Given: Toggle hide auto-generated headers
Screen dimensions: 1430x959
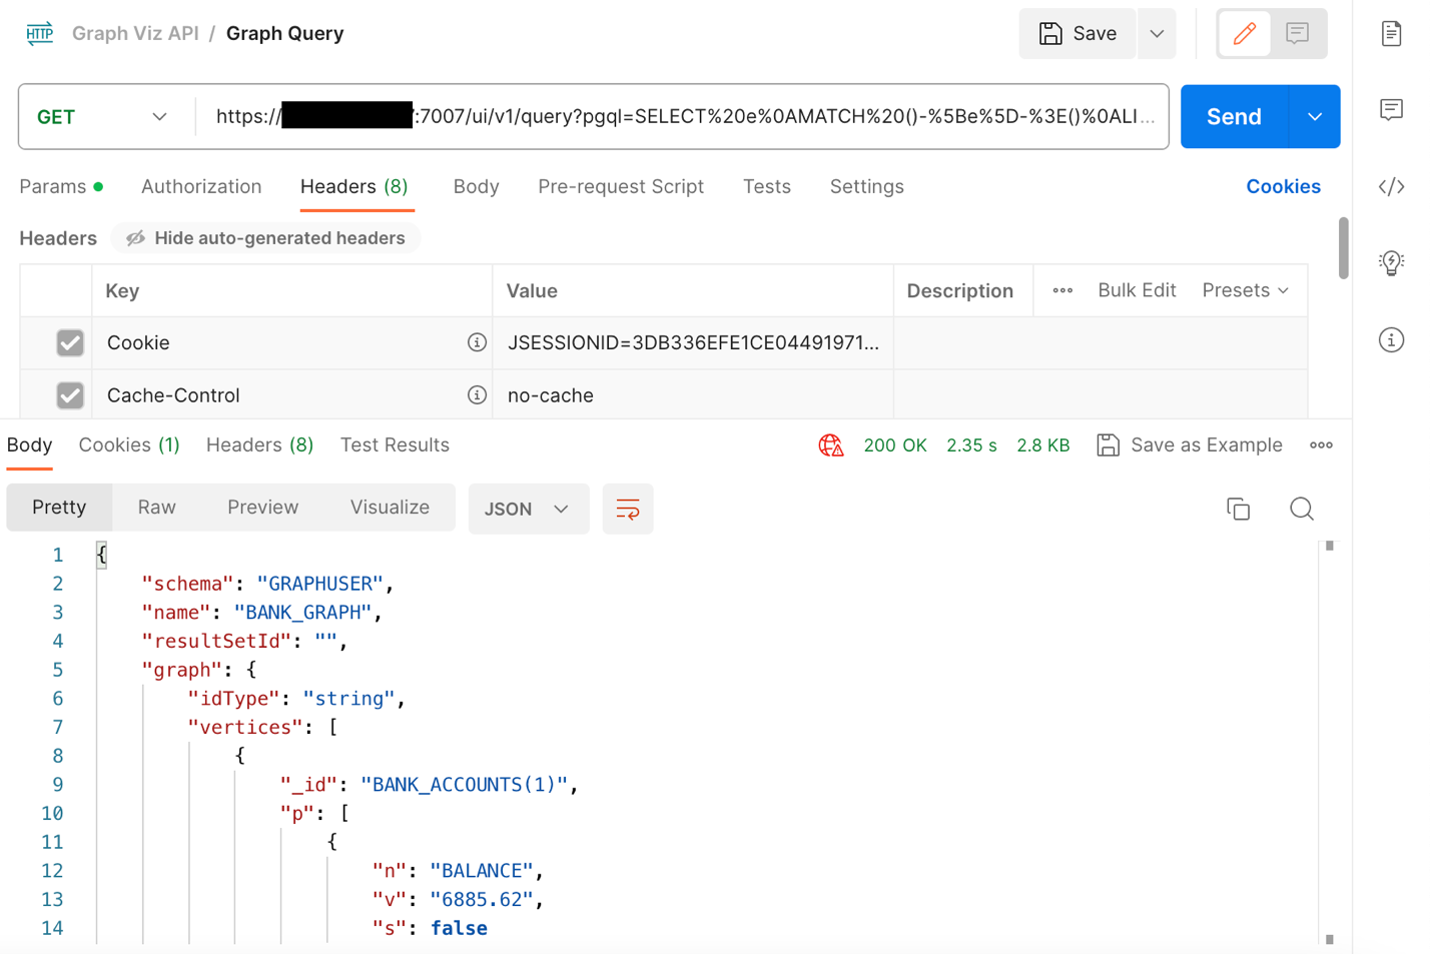Looking at the screenshot, I should pos(265,238).
